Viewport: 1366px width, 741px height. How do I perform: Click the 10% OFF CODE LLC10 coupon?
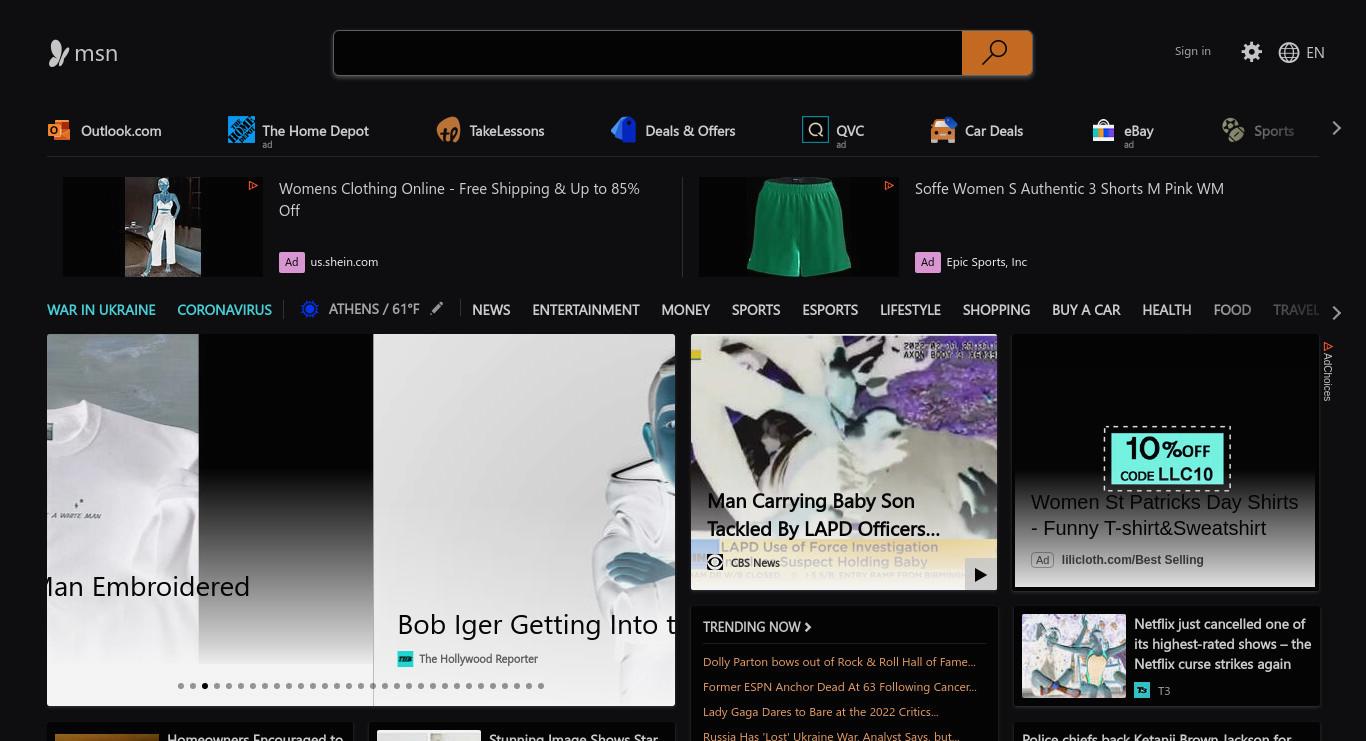(x=1167, y=458)
